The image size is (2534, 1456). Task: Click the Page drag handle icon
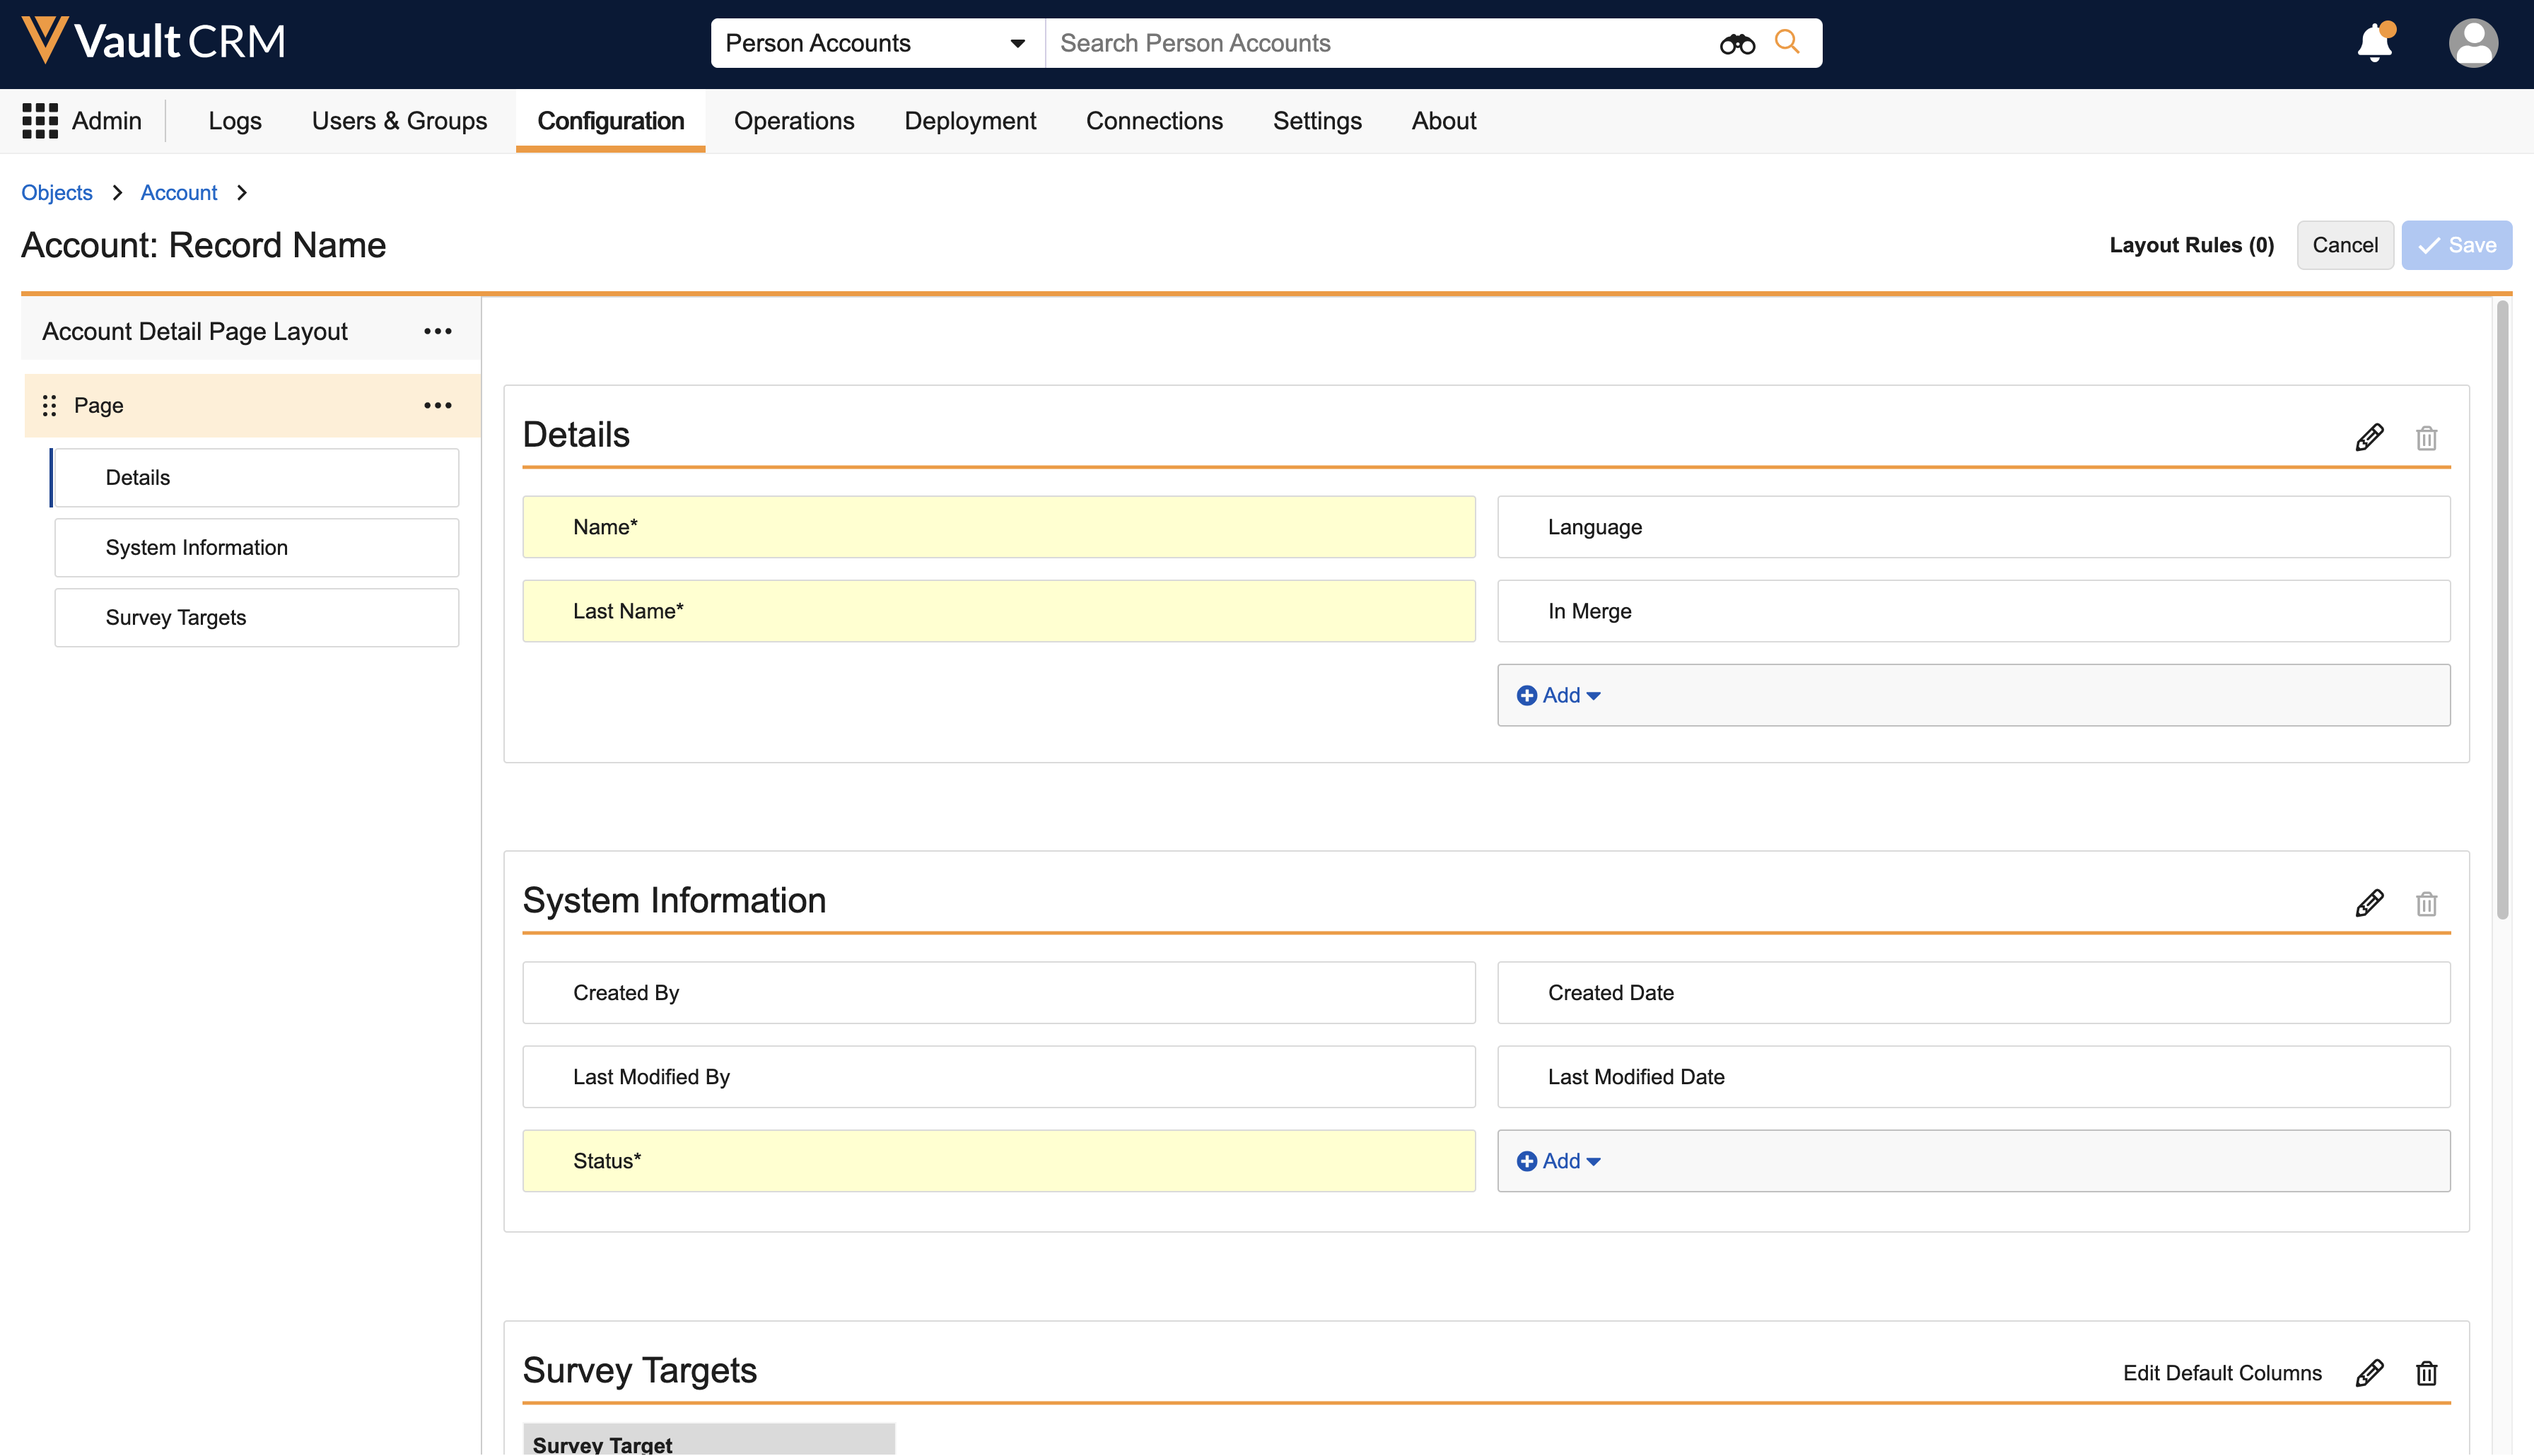point(49,405)
